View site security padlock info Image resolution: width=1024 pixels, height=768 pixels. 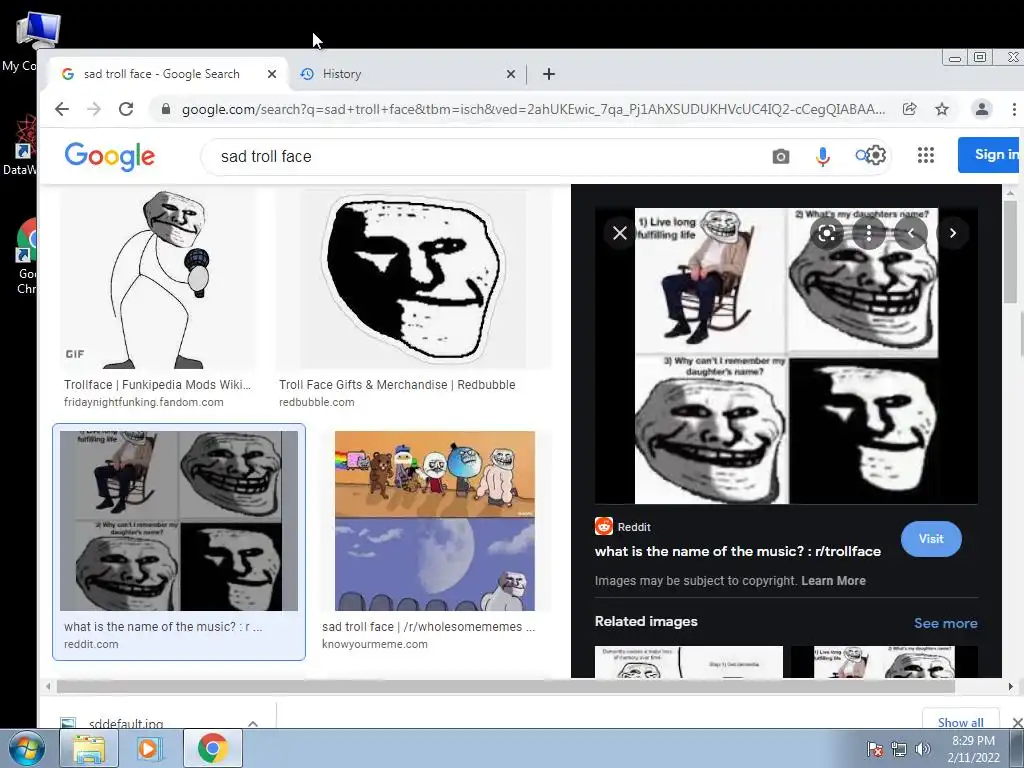tap(166, 109)
